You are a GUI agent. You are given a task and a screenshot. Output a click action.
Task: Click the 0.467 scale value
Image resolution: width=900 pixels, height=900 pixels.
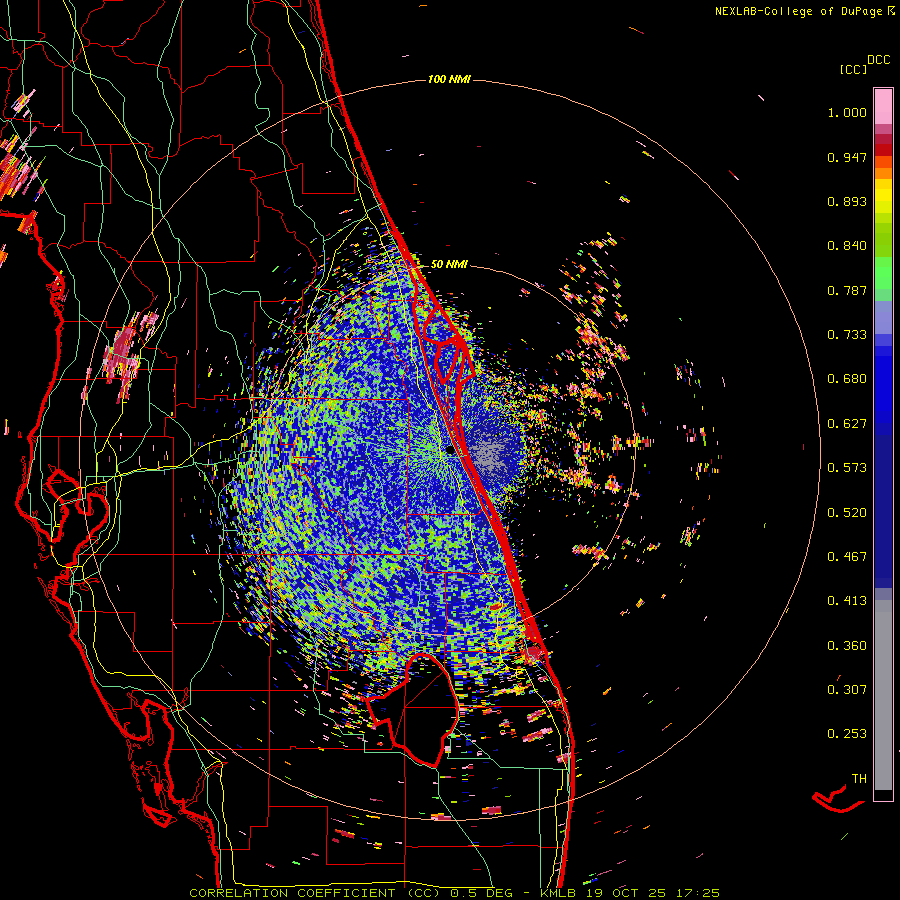(847, 557)
